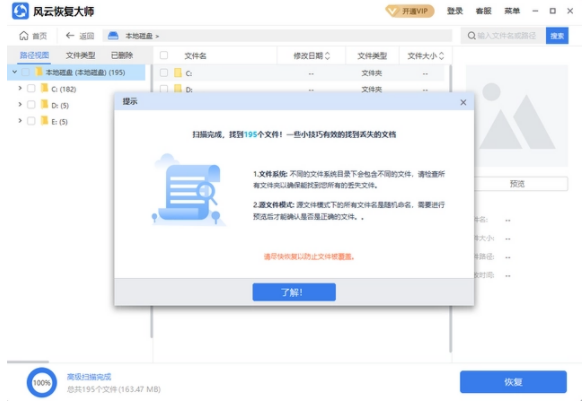Viewport: 585px width, 401px height.
Task: Tick the checkbox for E: (5) in tree
Action: [31, 121]
